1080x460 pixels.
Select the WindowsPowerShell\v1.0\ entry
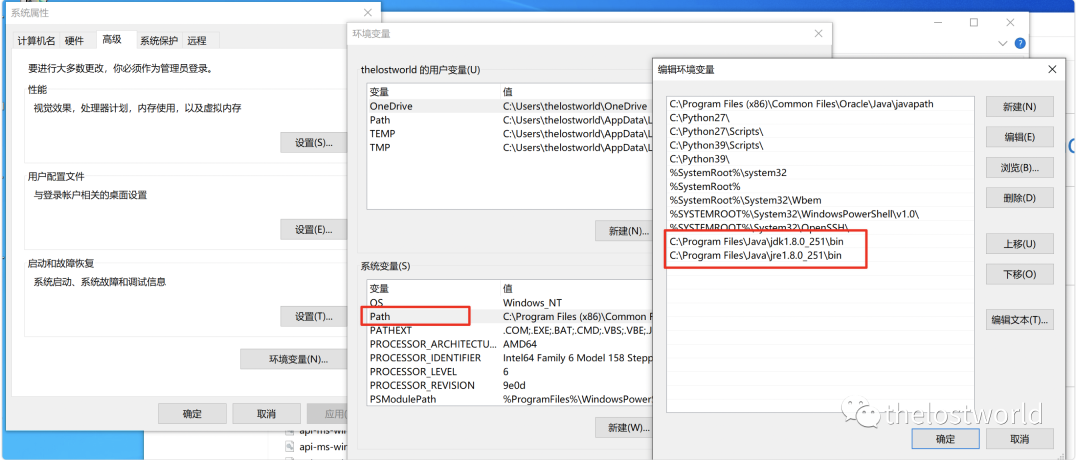[x=820, y=214]
